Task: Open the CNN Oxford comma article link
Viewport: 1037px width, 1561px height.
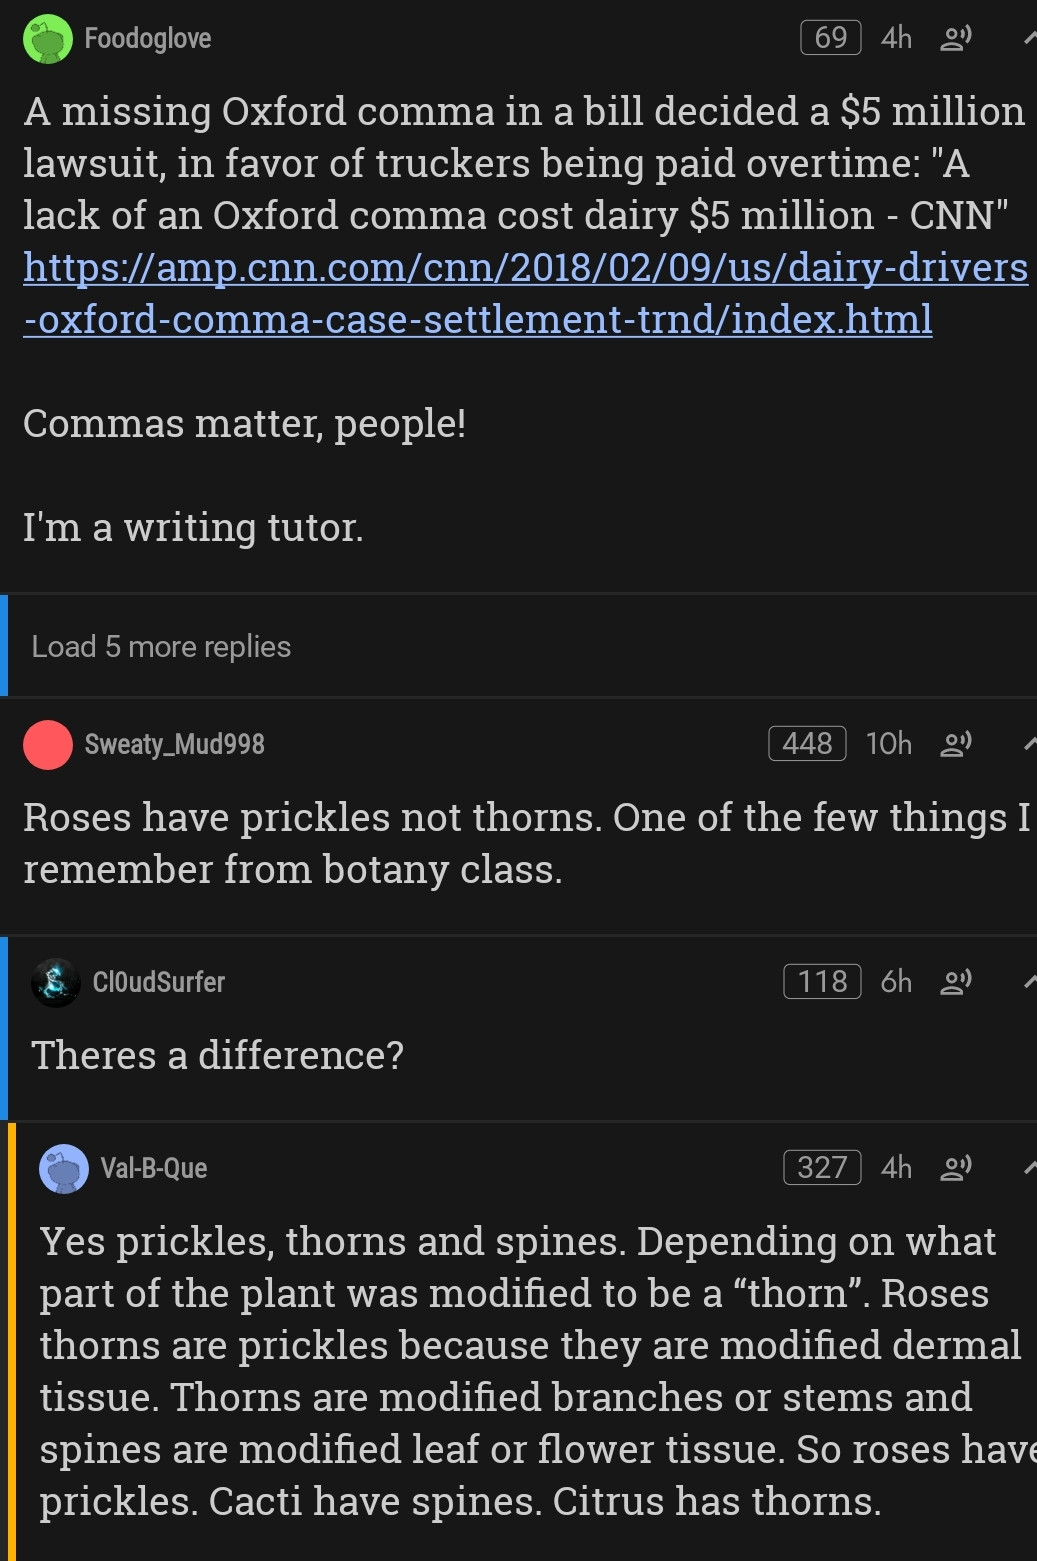Action: [525, 293]
